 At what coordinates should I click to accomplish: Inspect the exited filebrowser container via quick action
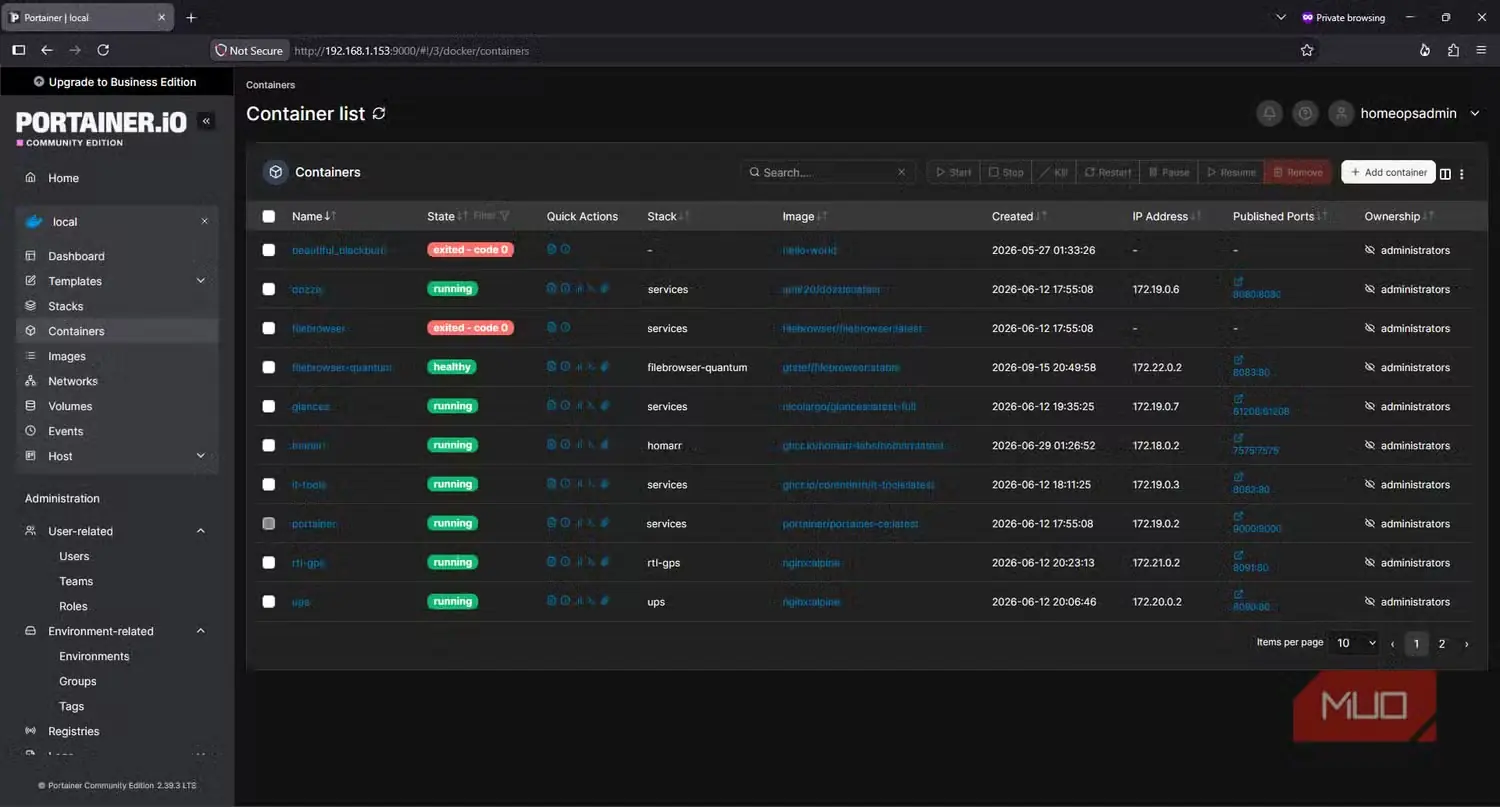pos(565,327)
